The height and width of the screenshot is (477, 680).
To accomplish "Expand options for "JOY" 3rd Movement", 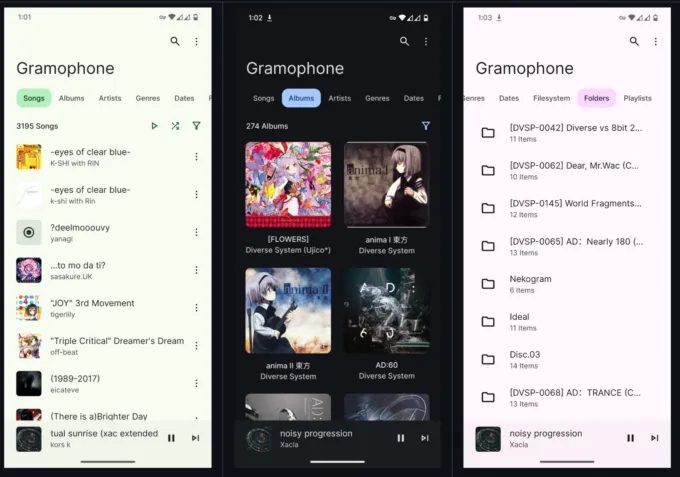I will tap(196, 308).
